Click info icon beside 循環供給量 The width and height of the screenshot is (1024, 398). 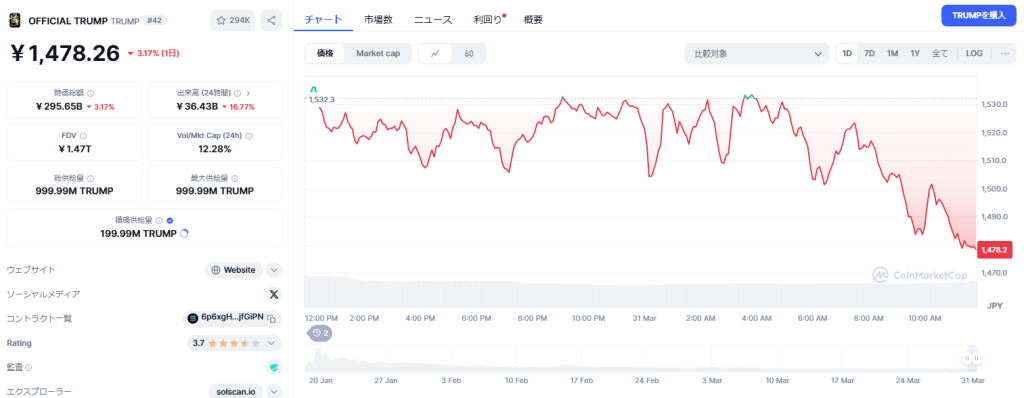click(x=159, y=221)
